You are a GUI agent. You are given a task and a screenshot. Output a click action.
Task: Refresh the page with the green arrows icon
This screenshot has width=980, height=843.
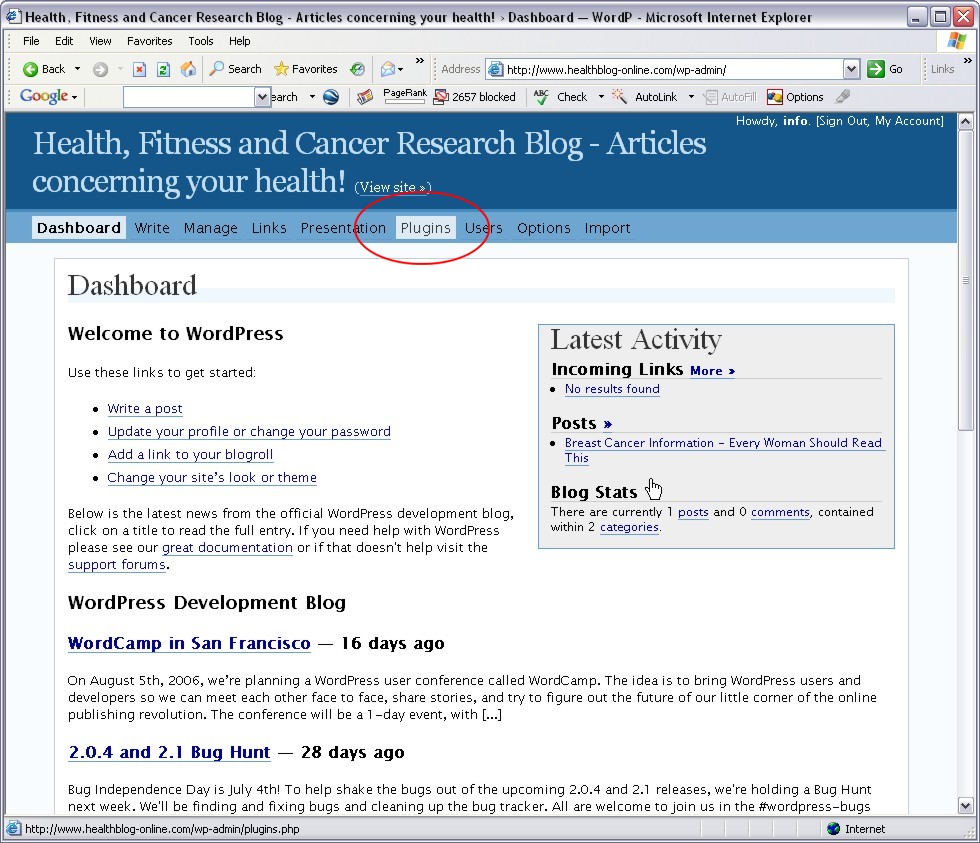(x=163, y=69)
